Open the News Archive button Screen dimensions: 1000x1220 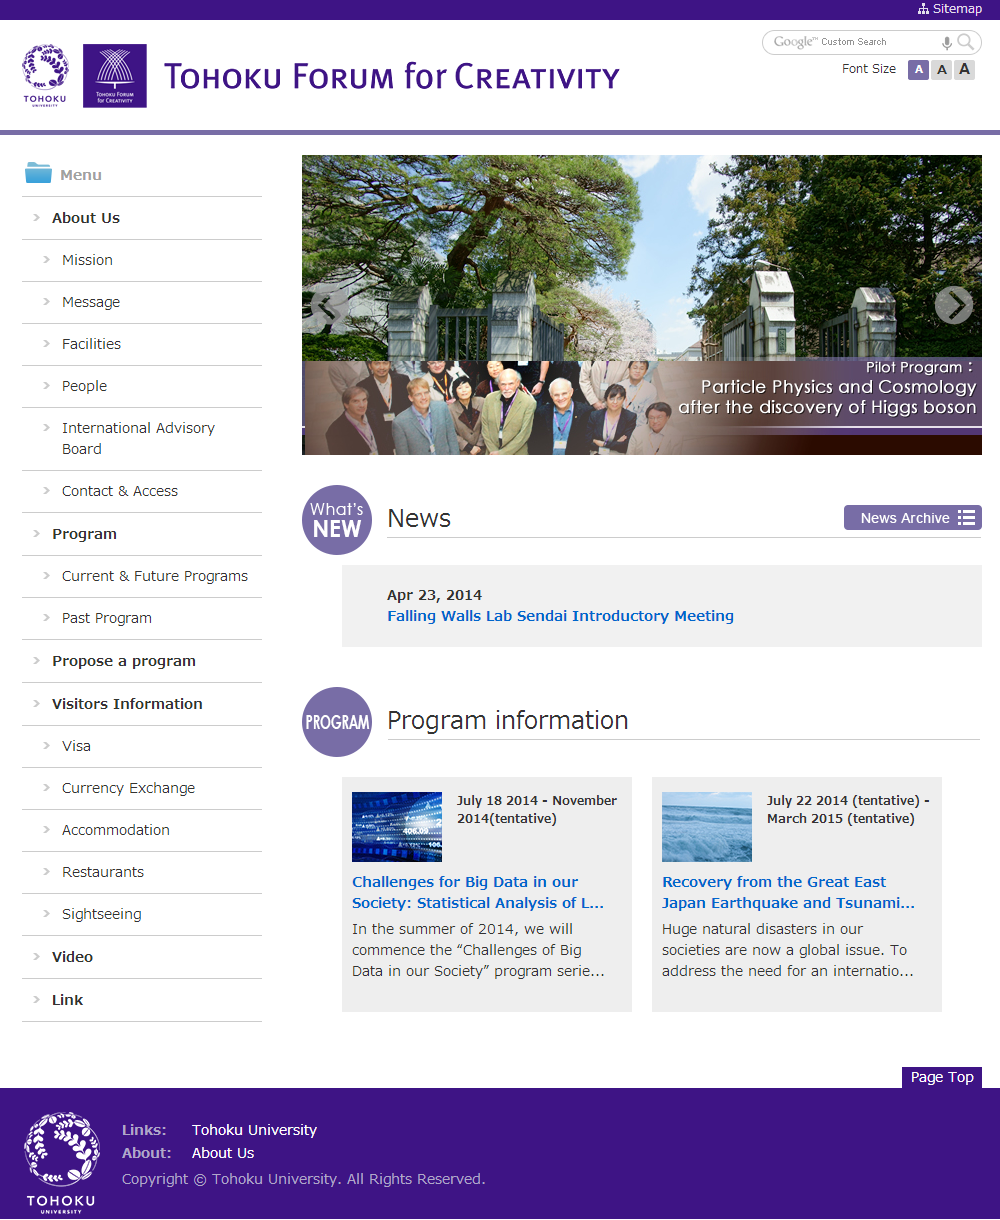pyautogui.click(x=912, y=518)
